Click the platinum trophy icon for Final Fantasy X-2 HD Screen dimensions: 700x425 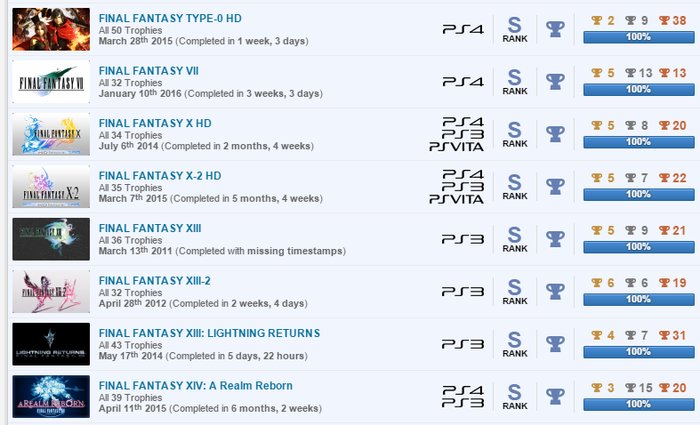tap(555, 187)
